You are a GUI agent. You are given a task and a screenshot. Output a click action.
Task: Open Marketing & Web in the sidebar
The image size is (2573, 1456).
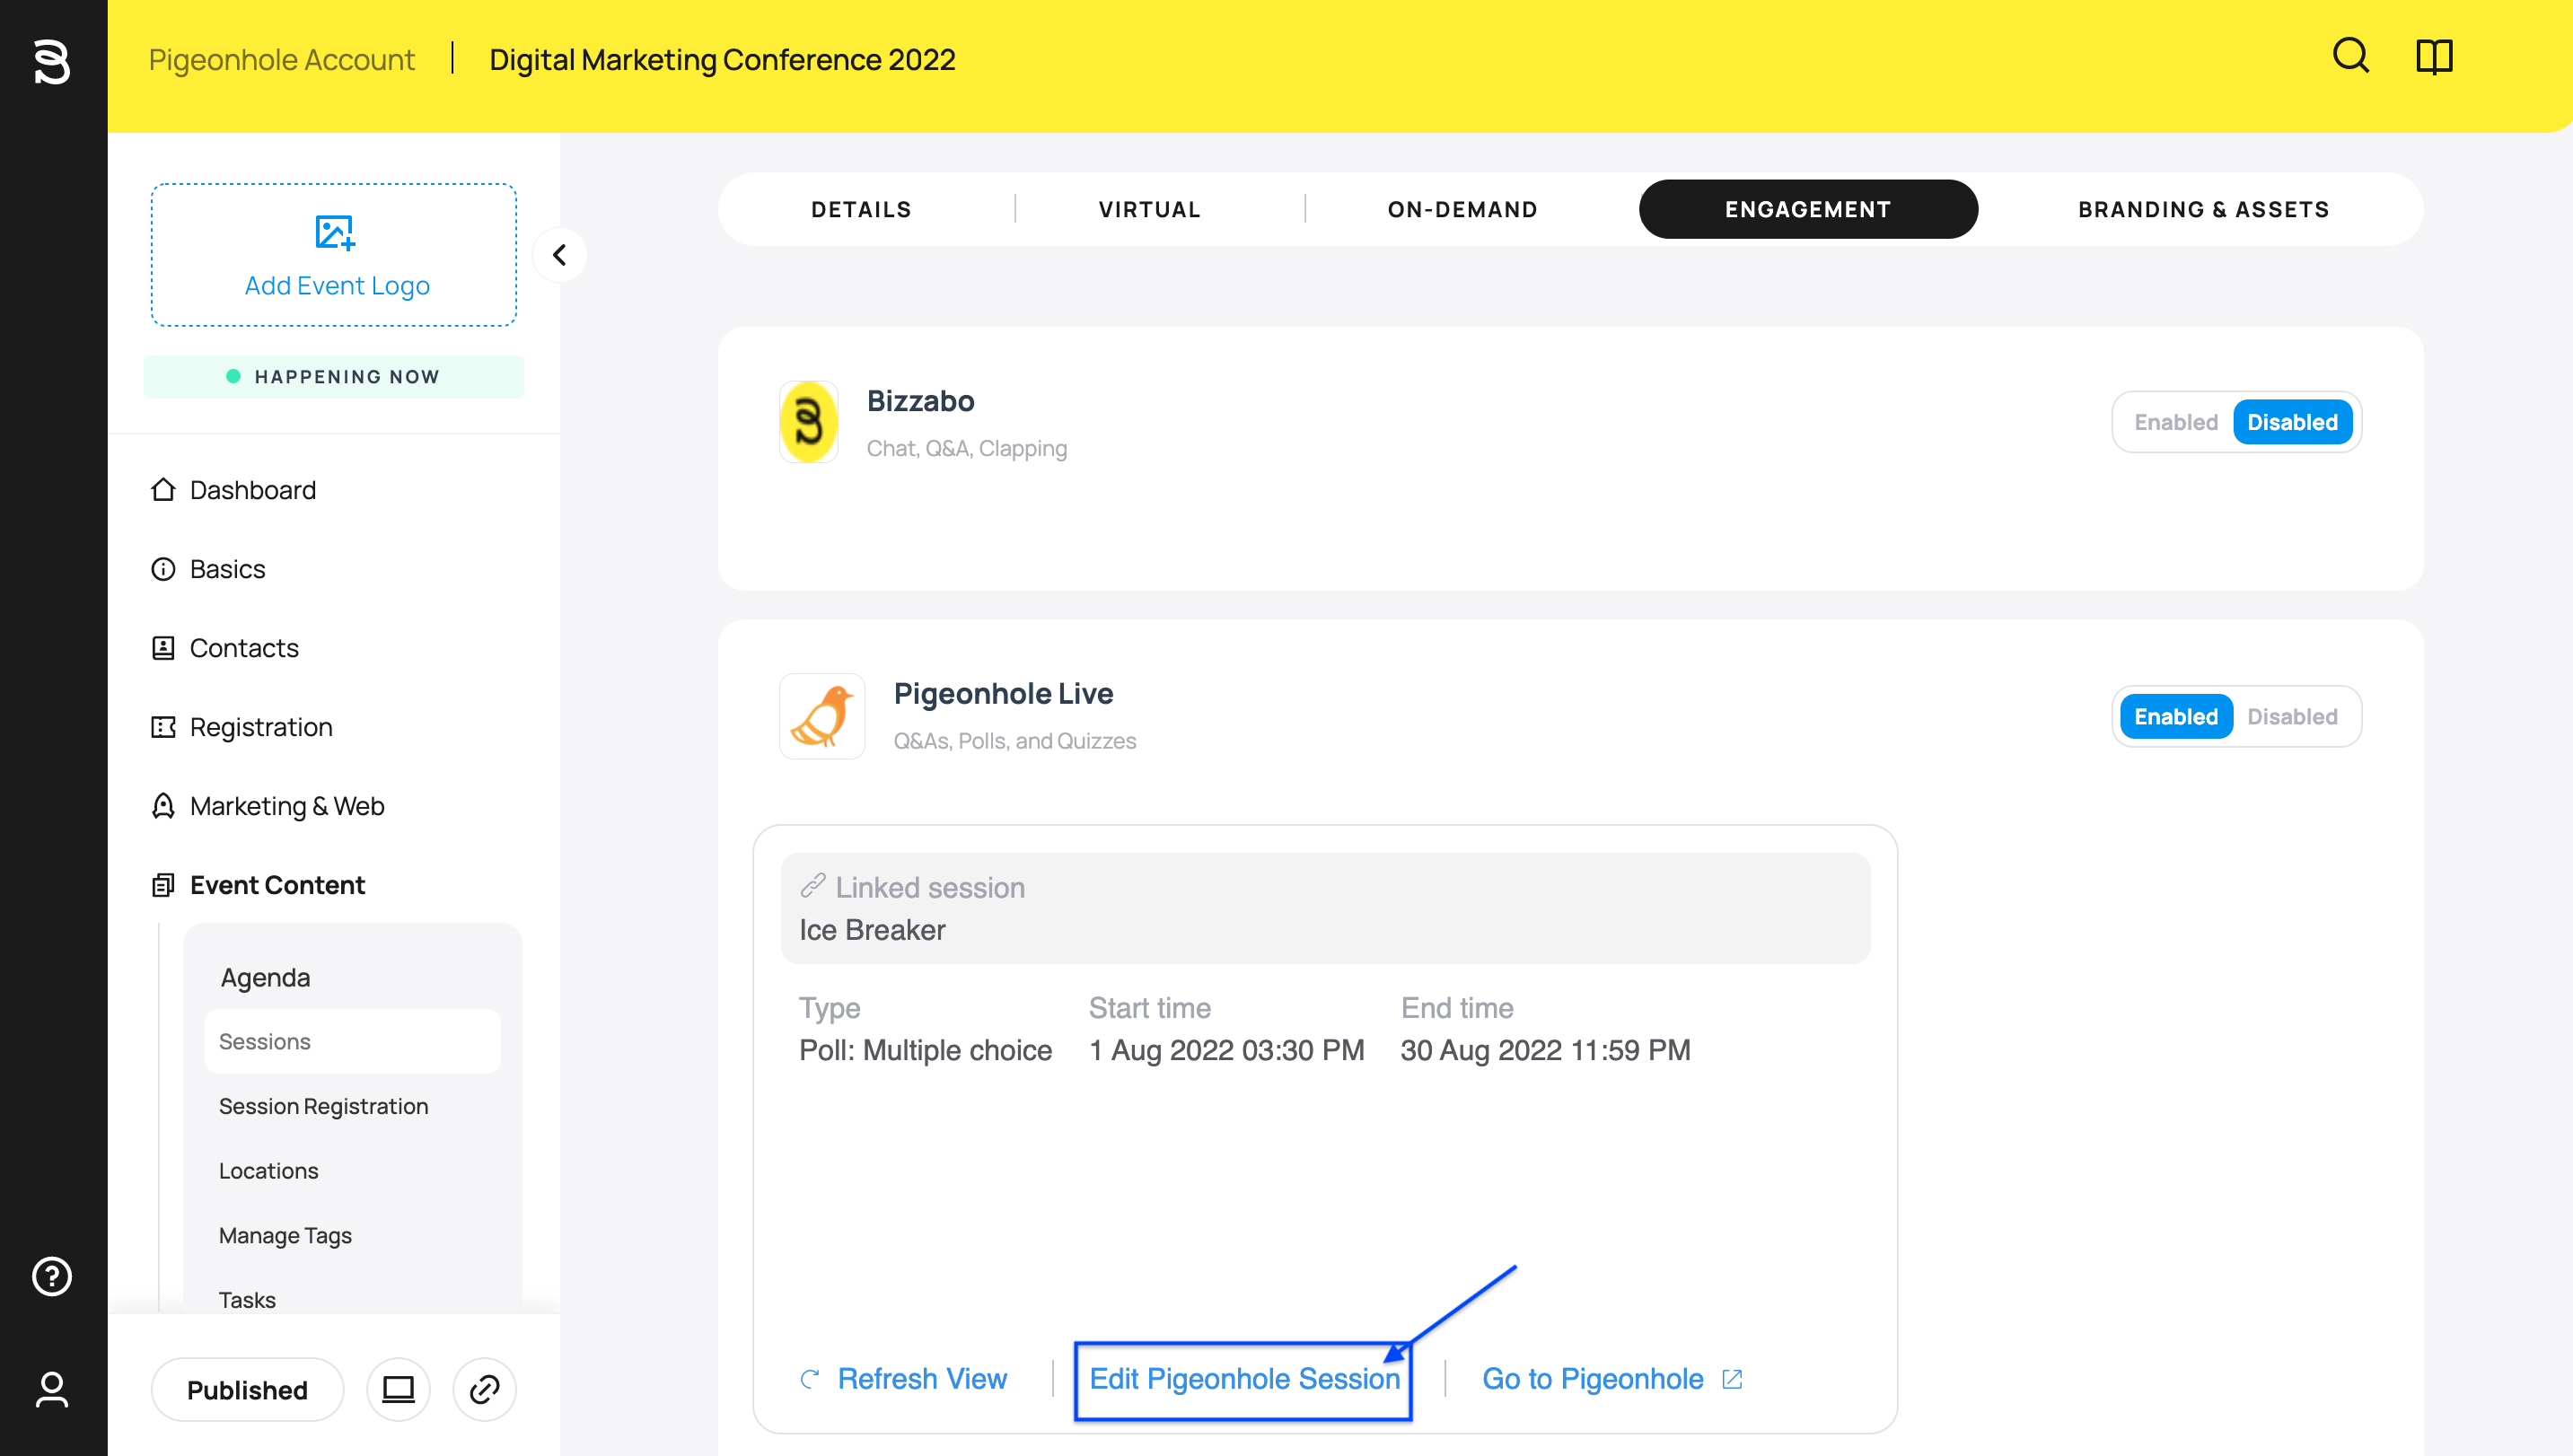click(286, 806)
